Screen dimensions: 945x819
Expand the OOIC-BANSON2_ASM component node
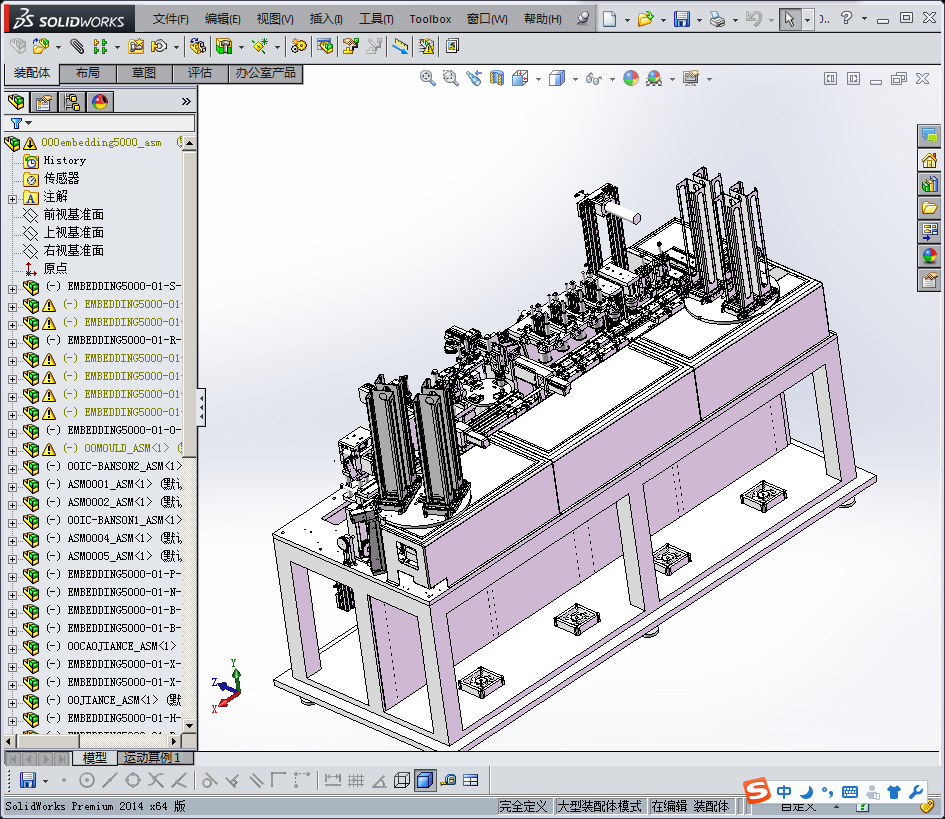tap(12, 467)
